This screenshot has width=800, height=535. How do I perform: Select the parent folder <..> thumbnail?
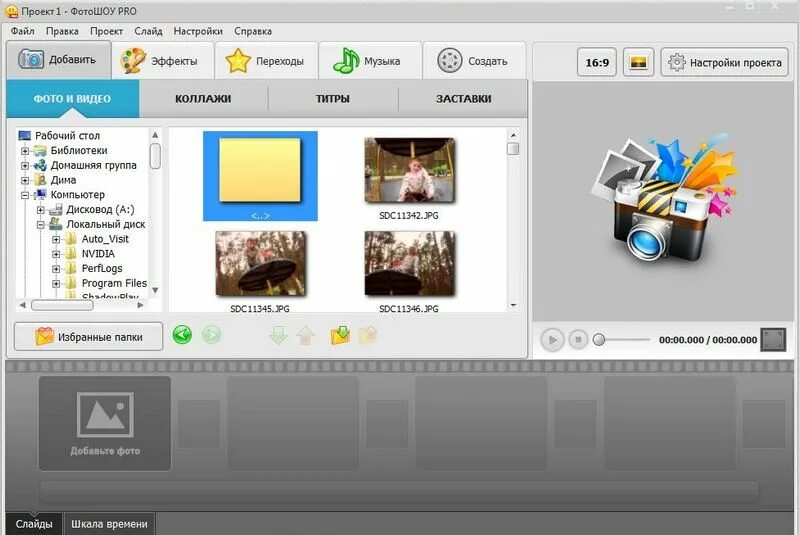point(260,176)
